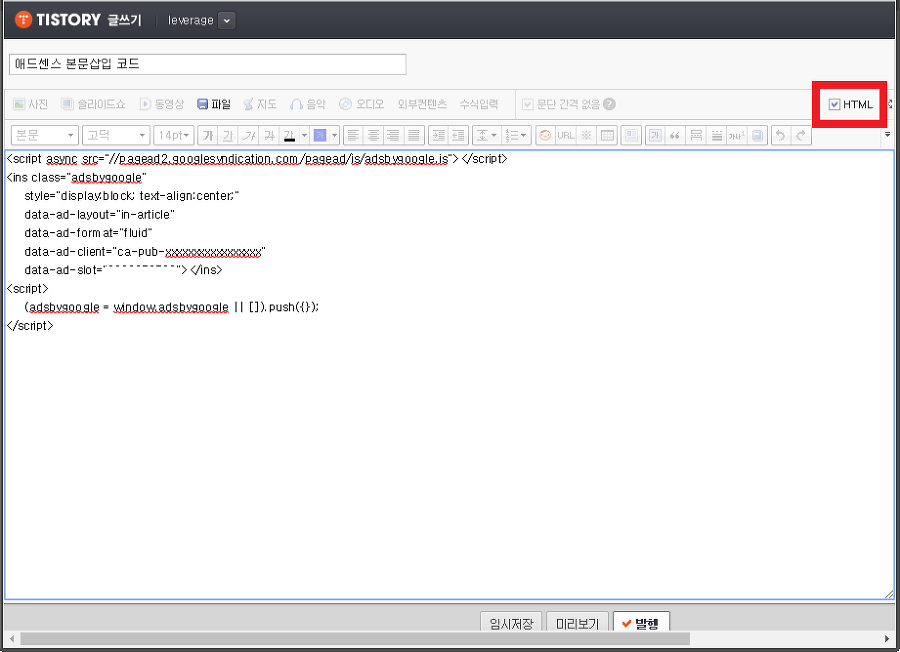Insert a text box

tap(655, 135)
